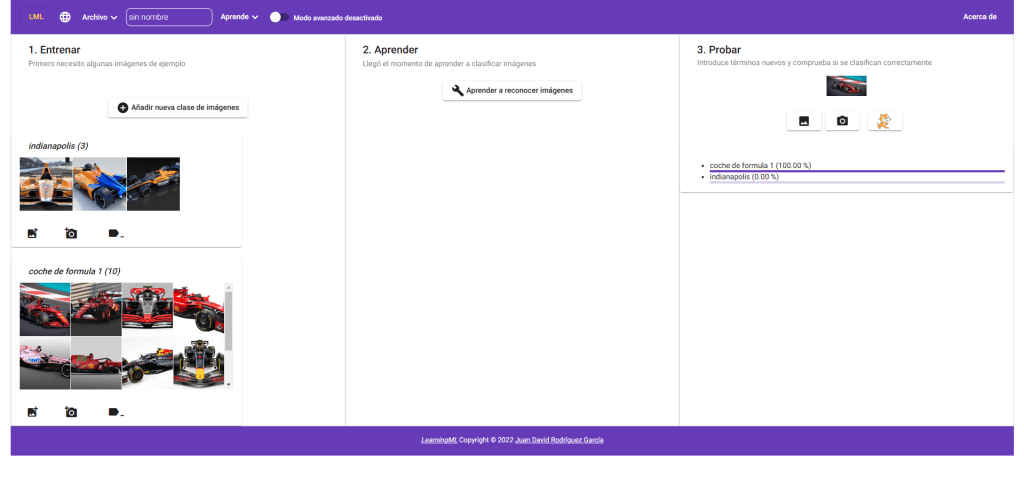This screenshot has height=486, width=1024.
Task: Add image file to indianapolis class
Action: (x=32, y=233)
